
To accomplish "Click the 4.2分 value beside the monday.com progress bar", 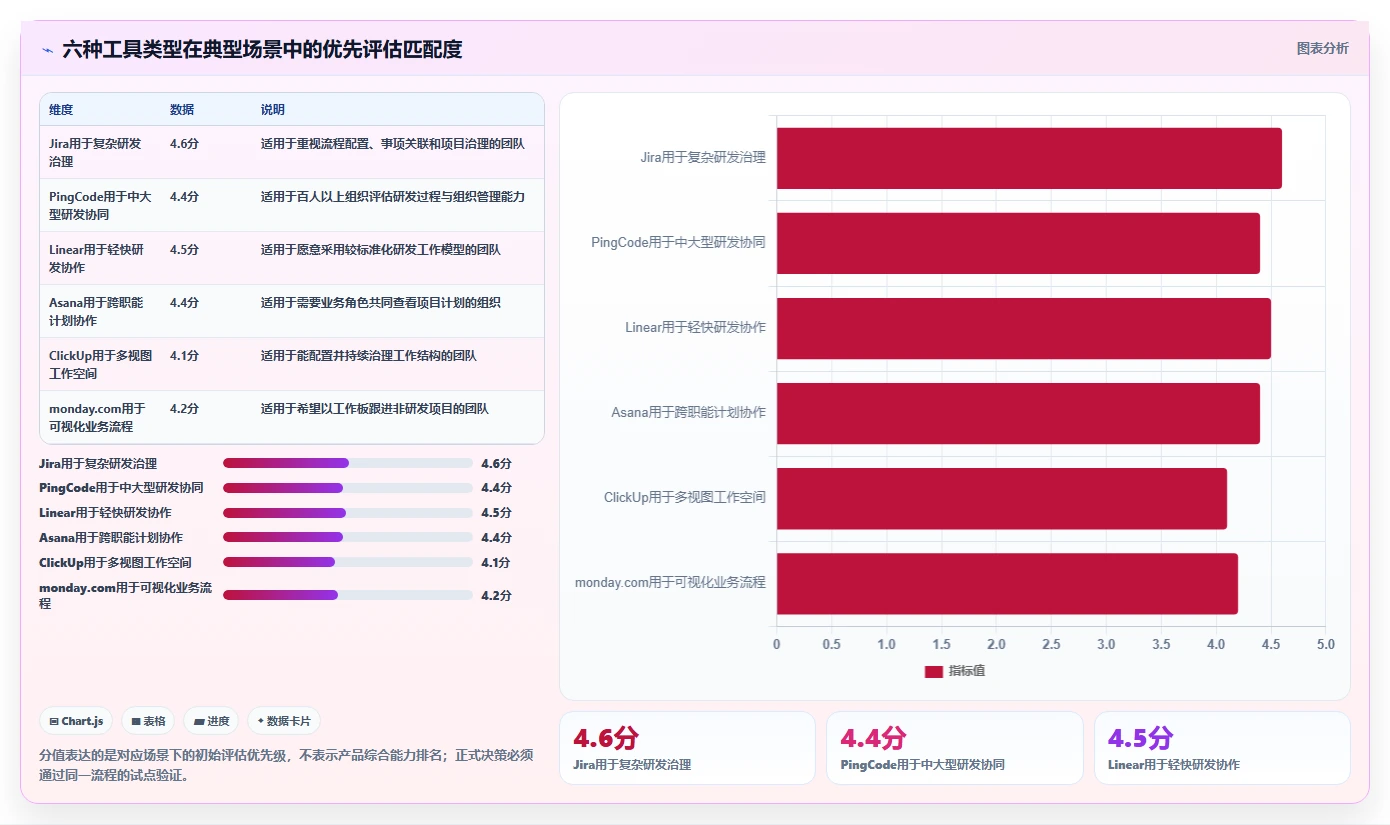I will click(496, 595).
